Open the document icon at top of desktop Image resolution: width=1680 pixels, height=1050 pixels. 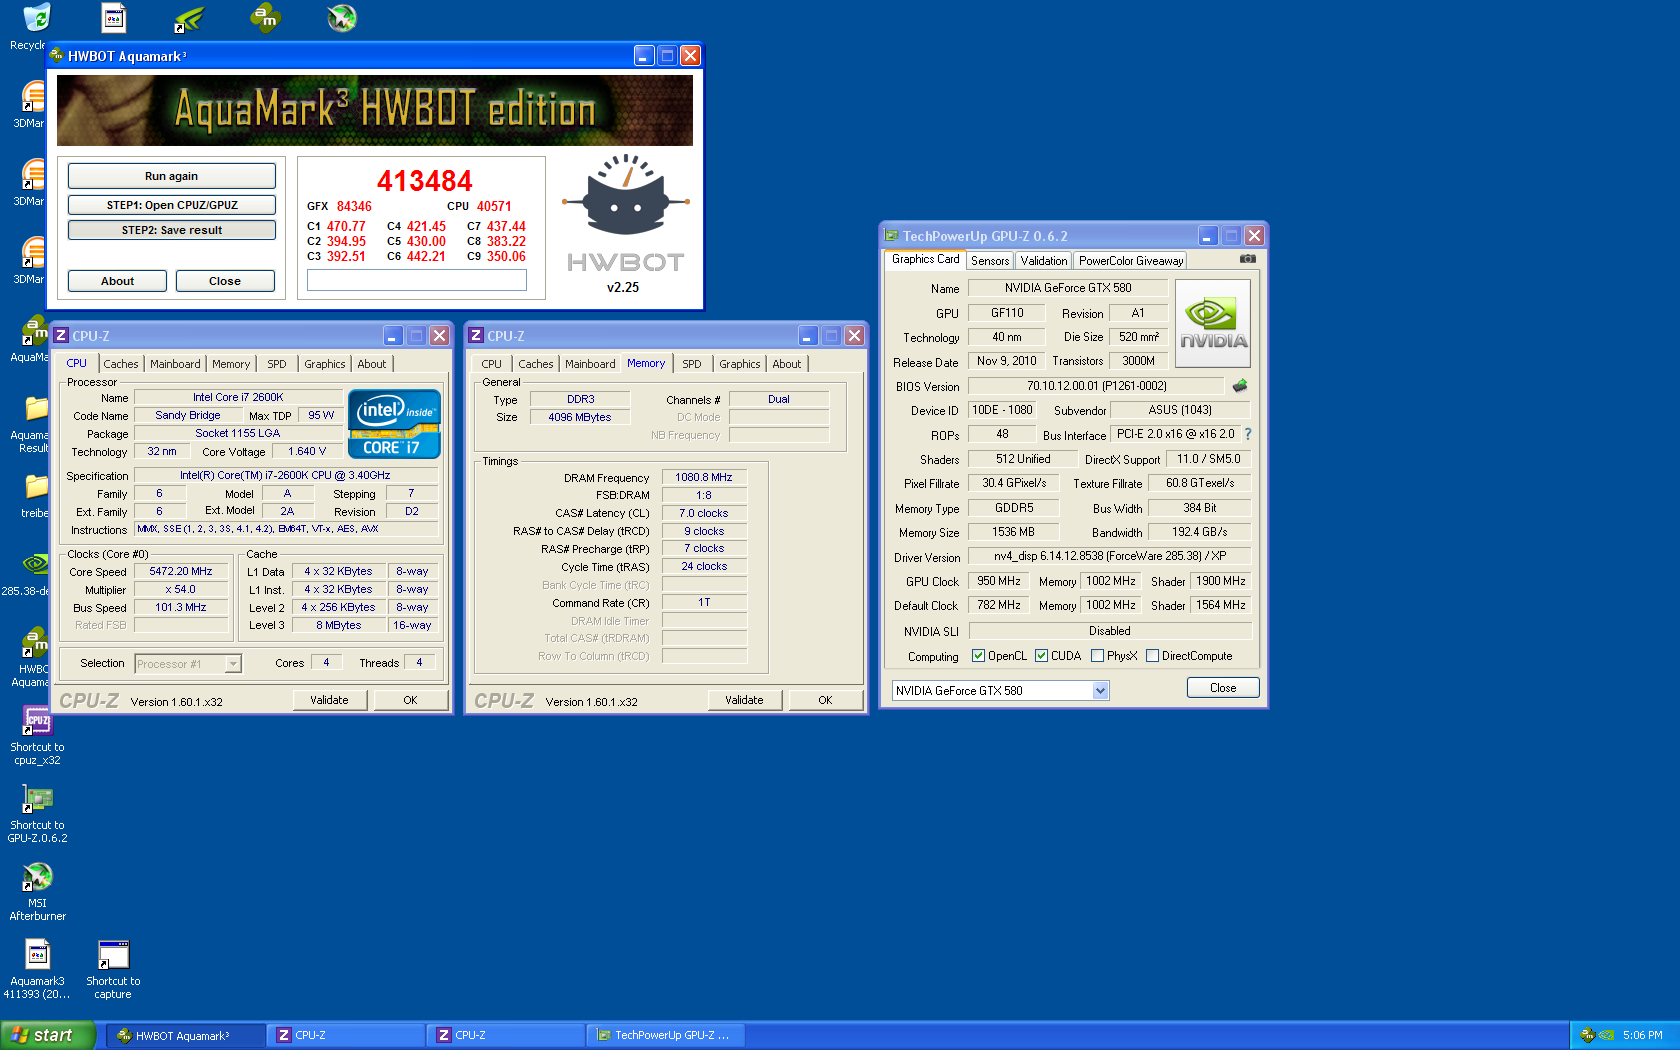point(114,18)
